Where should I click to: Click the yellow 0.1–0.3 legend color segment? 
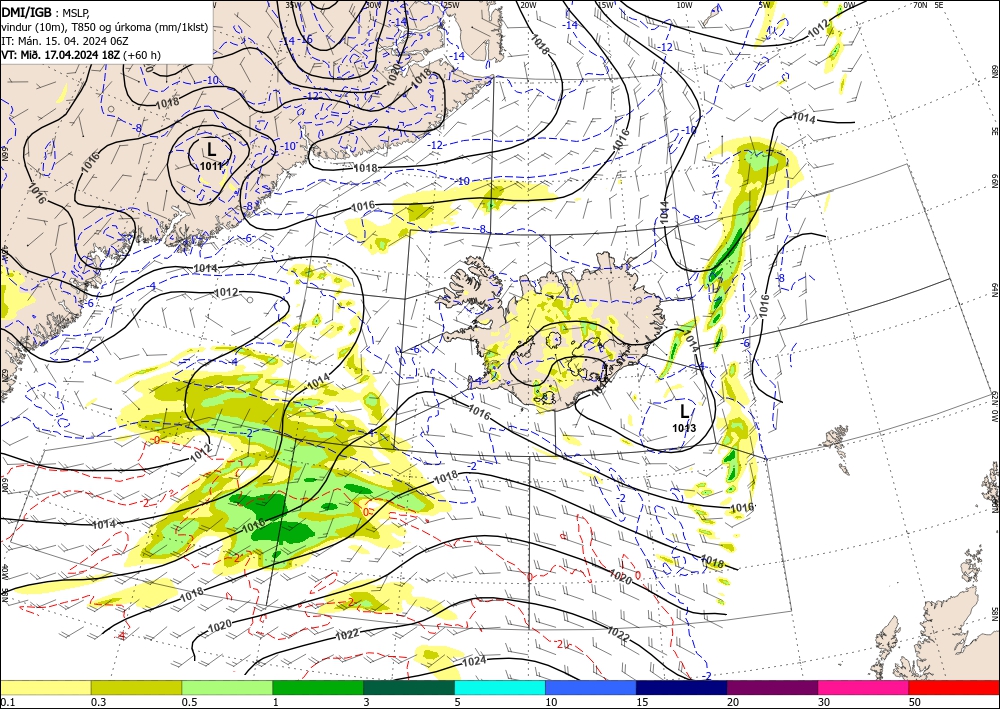(45, 687)
